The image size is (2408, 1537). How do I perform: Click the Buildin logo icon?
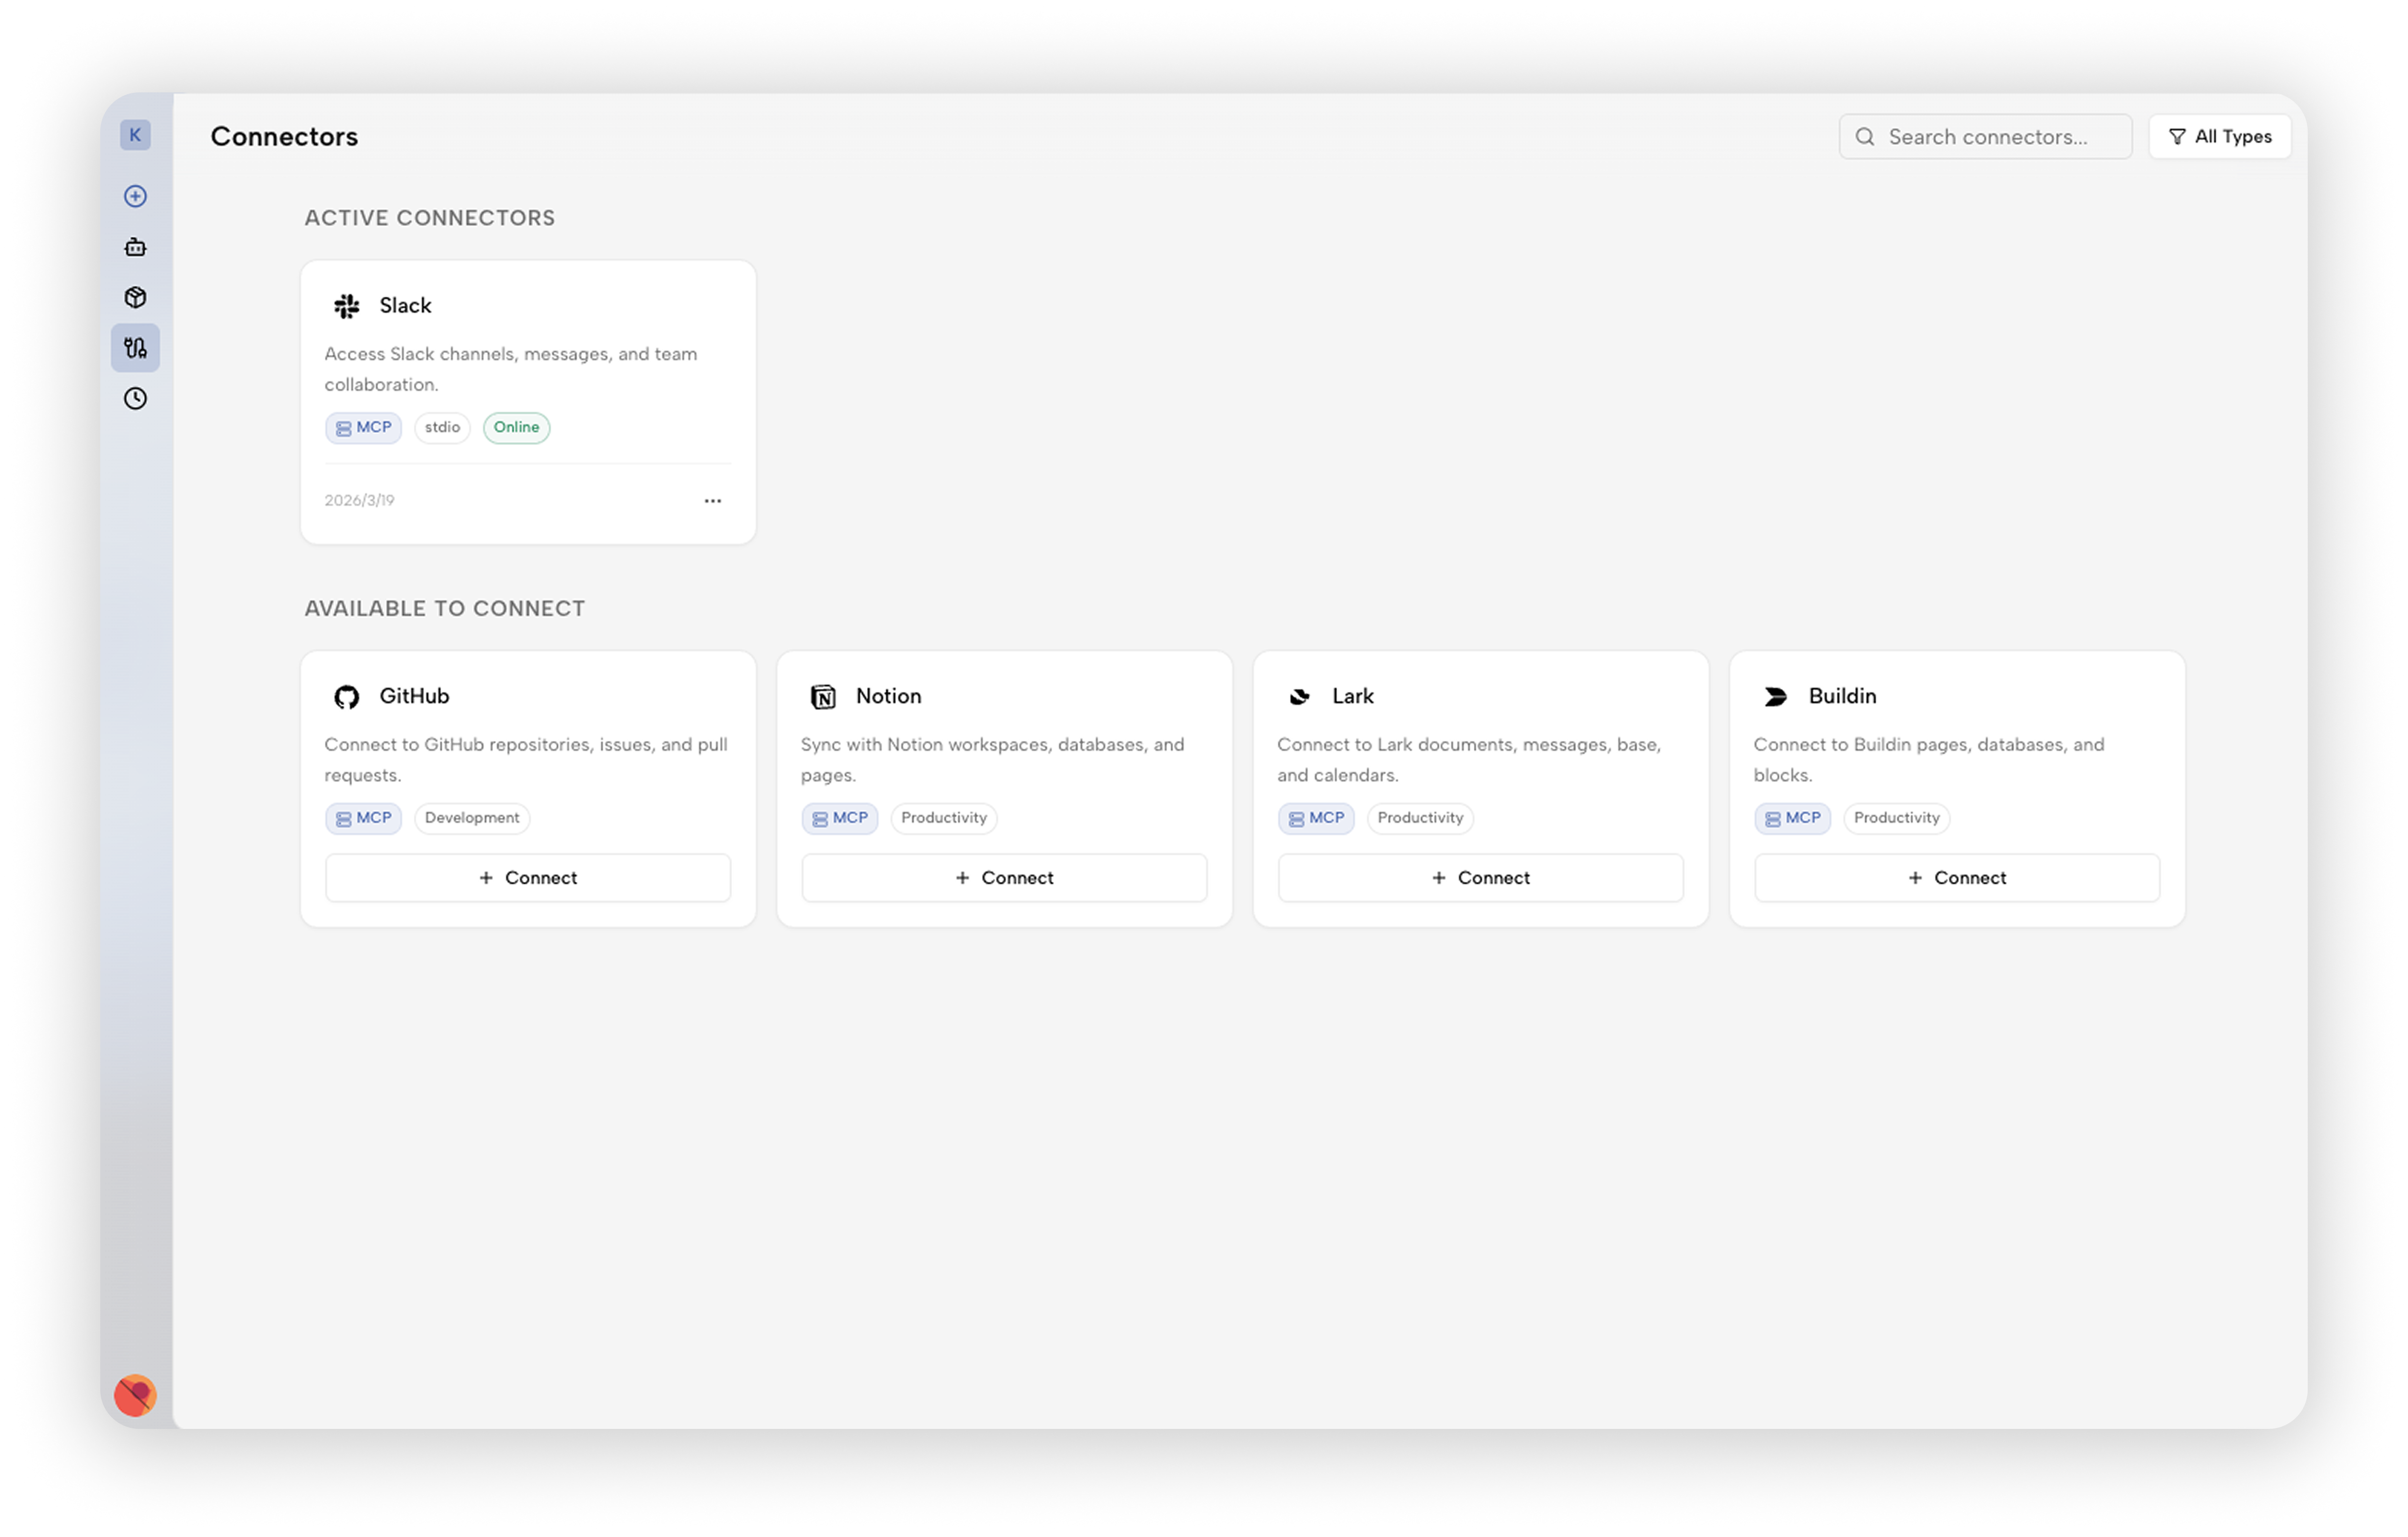point(1776,697)
